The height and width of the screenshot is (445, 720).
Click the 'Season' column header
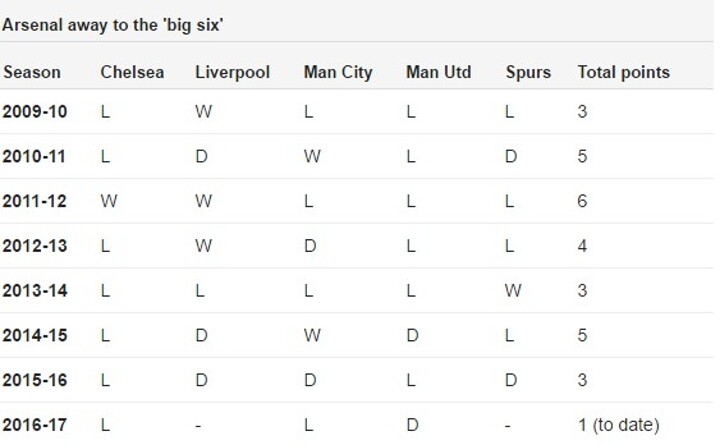(32, 73)
